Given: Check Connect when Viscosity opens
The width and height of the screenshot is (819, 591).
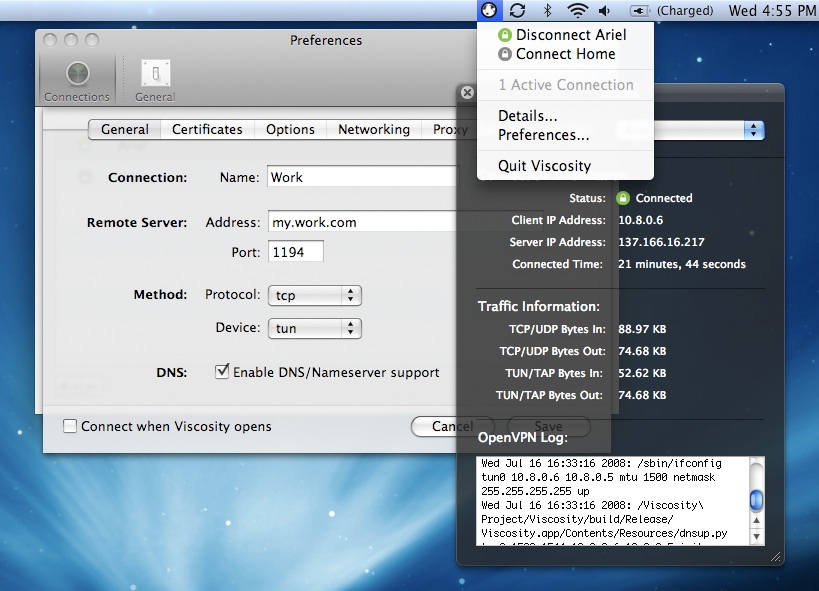Looking at the screenshot, I should [69, 426].
